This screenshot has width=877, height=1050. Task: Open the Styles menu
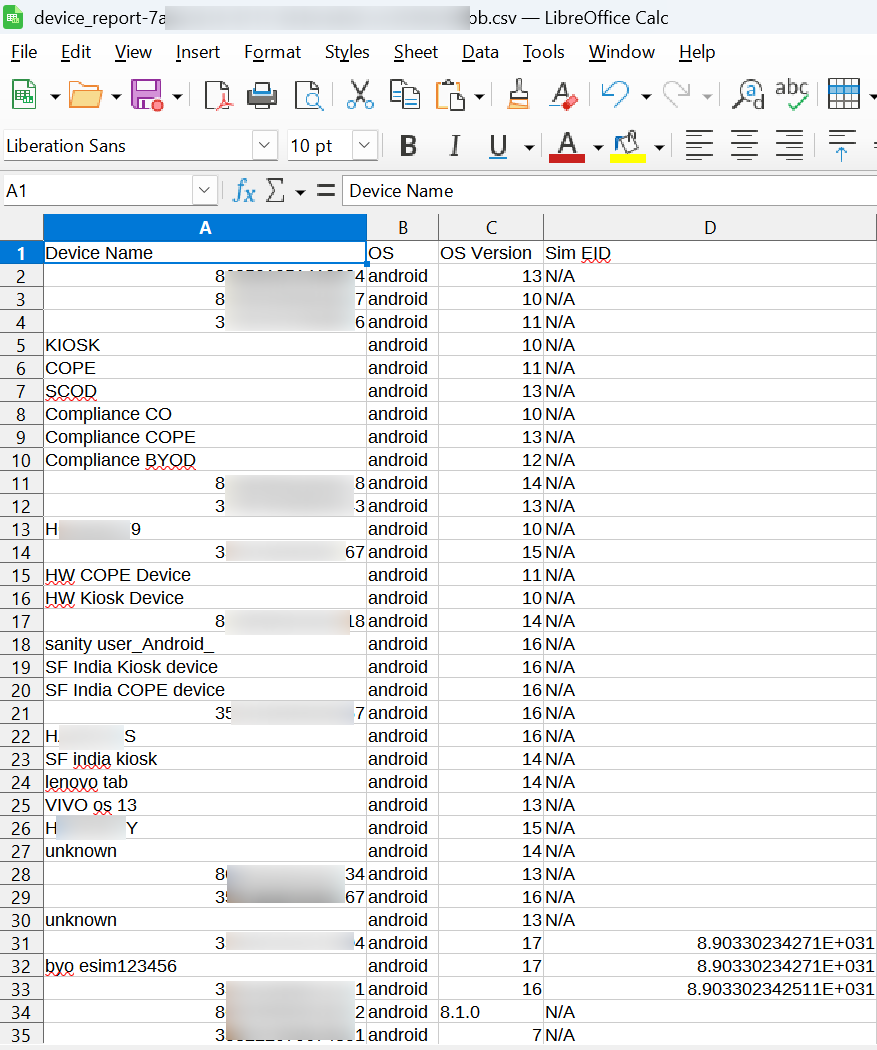[x=347, y=52]
